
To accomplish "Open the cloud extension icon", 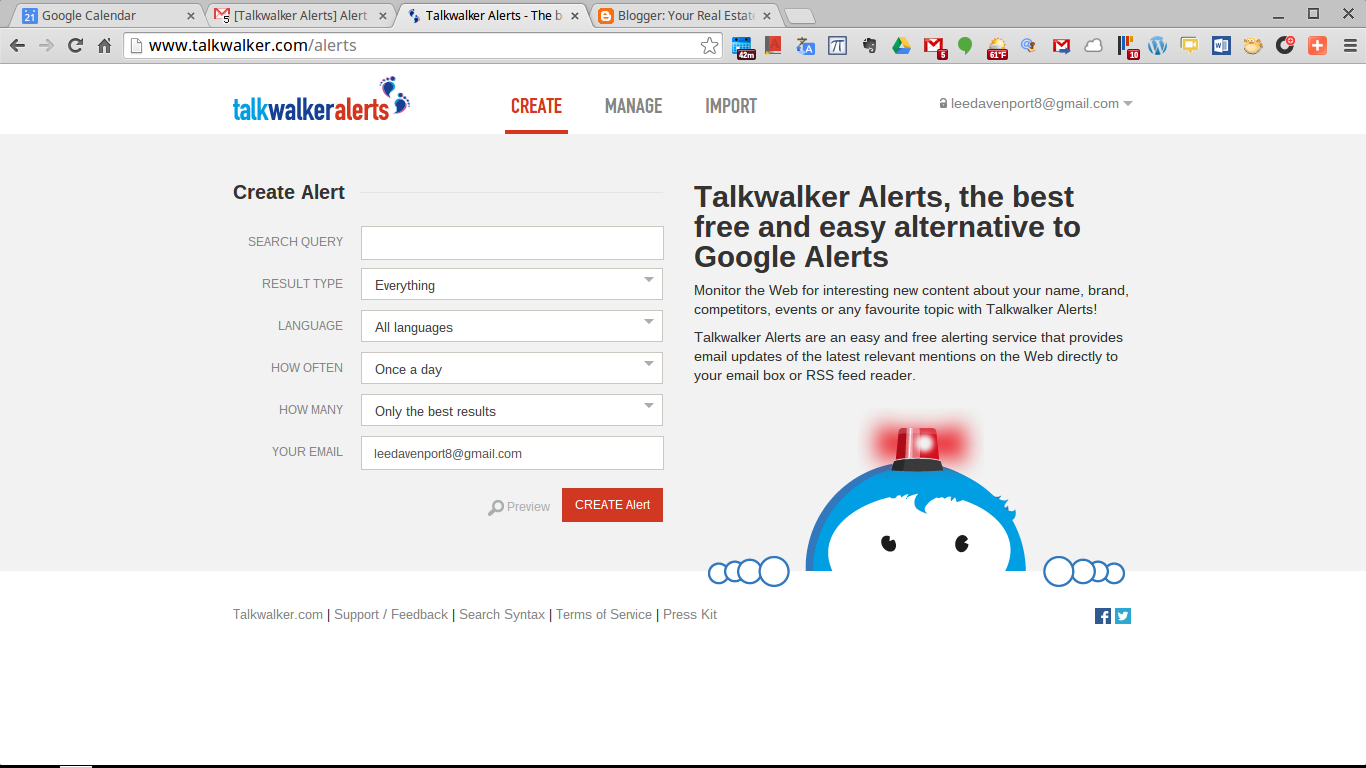I will click(x=1093, y=46).
